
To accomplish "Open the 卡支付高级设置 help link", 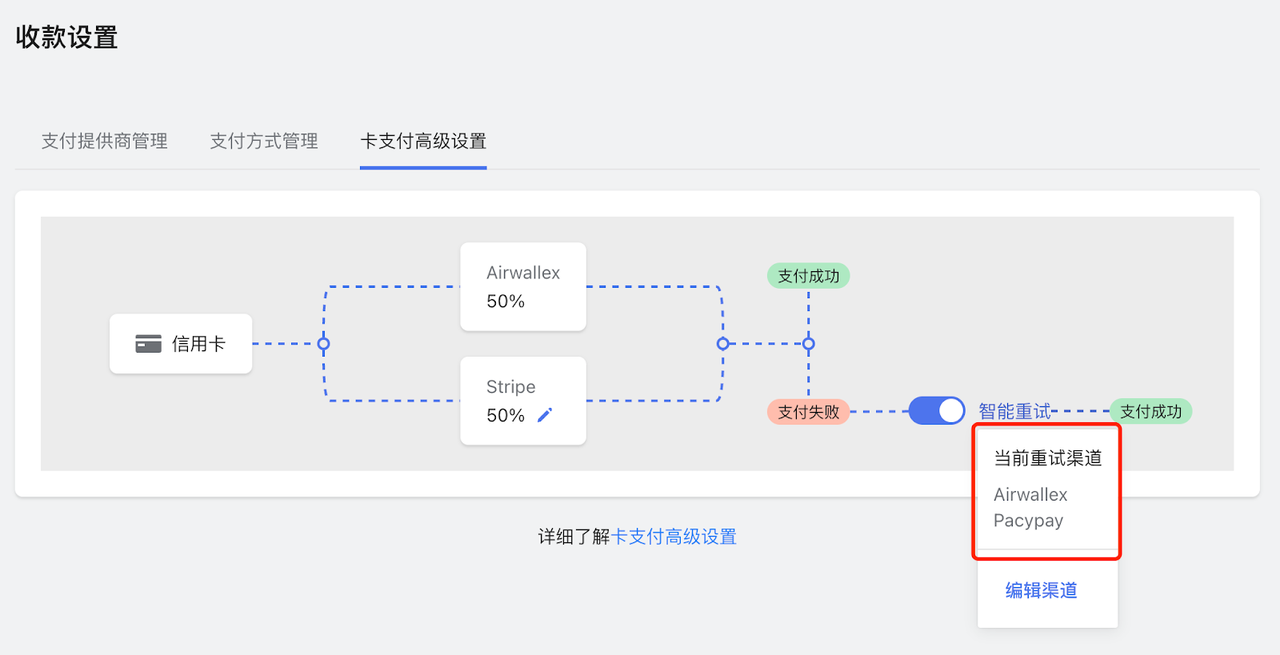I will click(675, 537).
